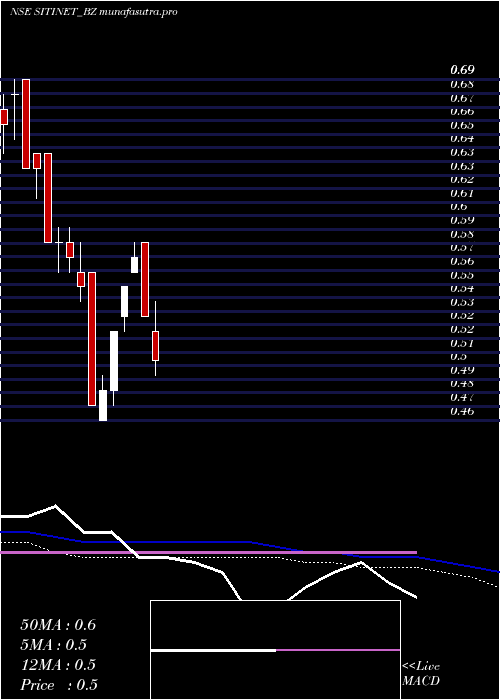Select the 0.66 price axis label
500x700 pixels.
point(462,111)
